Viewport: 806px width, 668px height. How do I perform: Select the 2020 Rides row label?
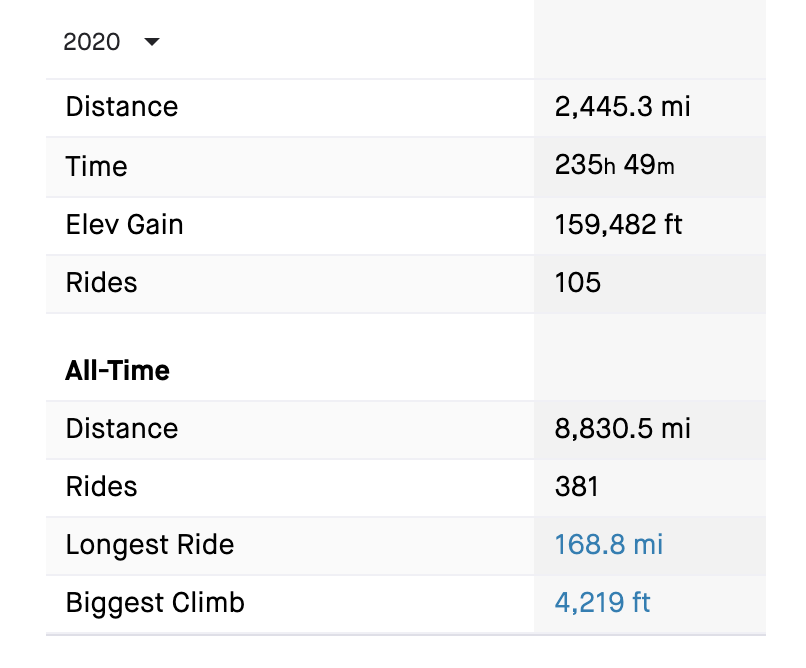click(102, 283)
